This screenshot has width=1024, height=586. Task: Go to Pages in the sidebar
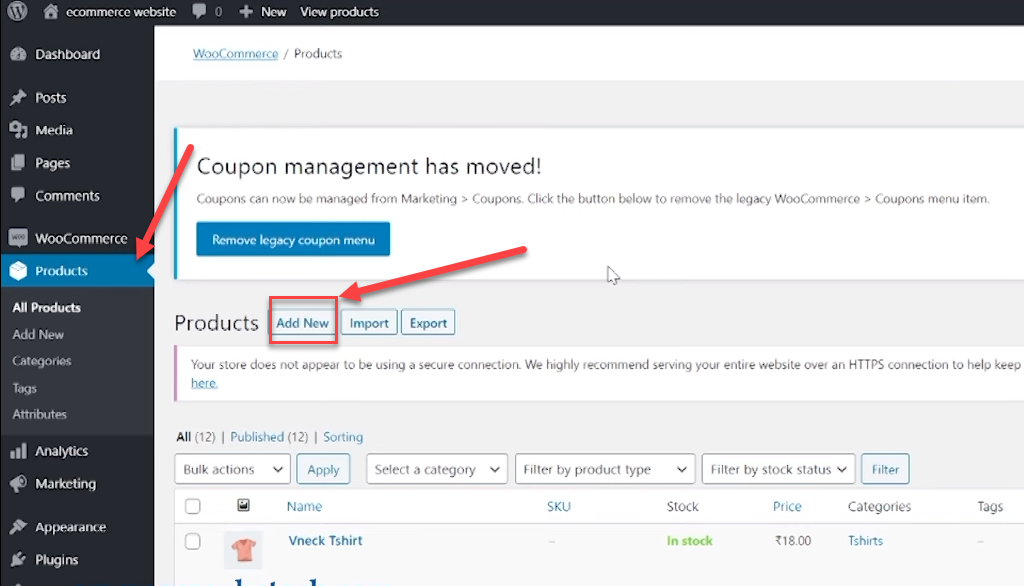pyautogui.click(x=52, y=163)
